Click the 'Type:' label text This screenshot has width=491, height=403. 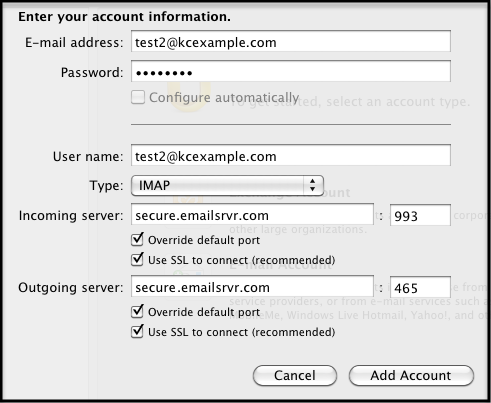106,185
